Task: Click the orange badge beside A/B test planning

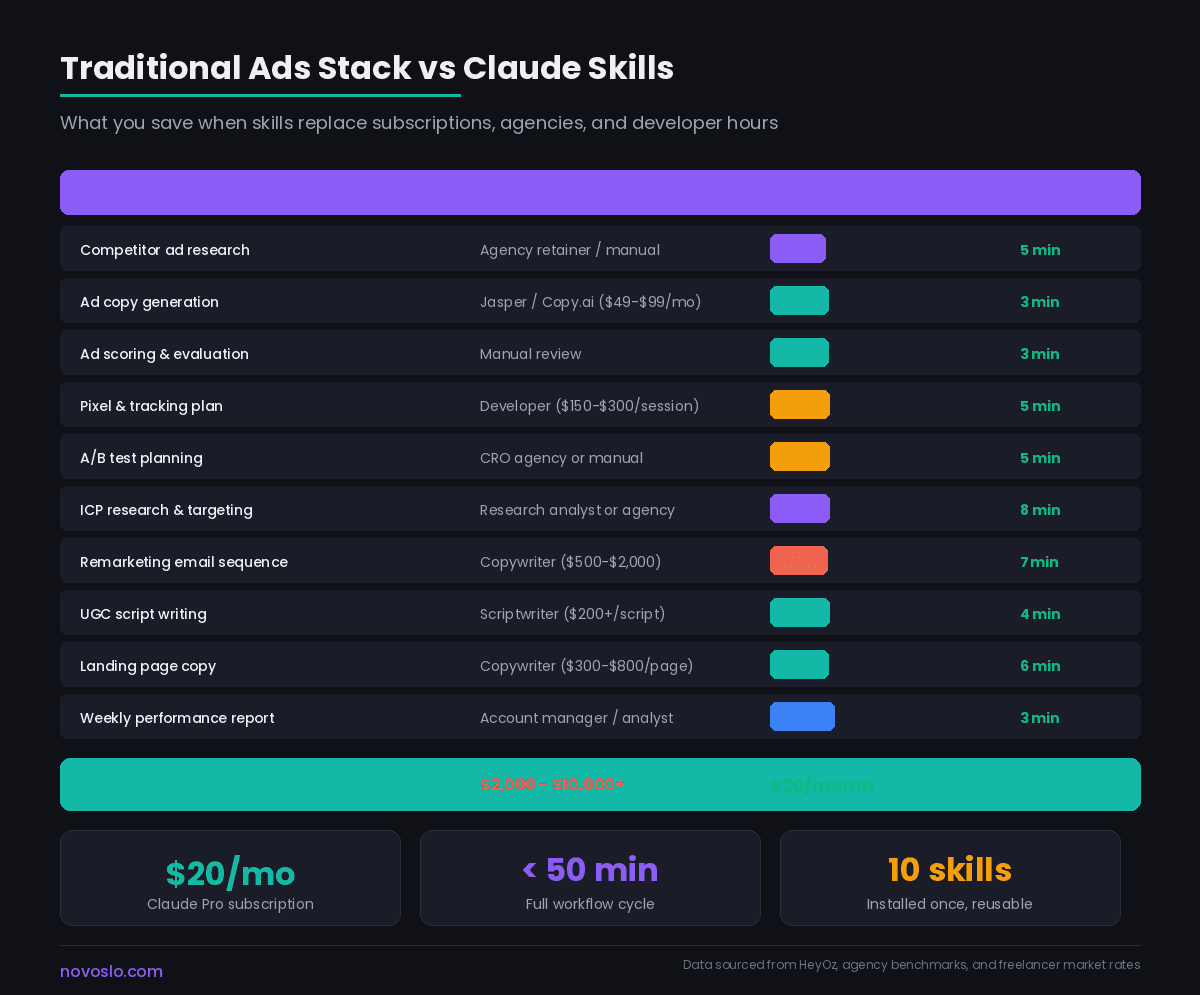Action: coord(799,456)
